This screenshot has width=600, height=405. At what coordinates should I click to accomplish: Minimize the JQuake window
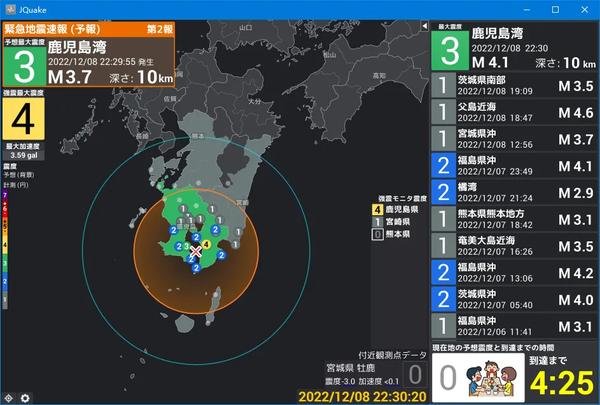[x=527, y=10]
